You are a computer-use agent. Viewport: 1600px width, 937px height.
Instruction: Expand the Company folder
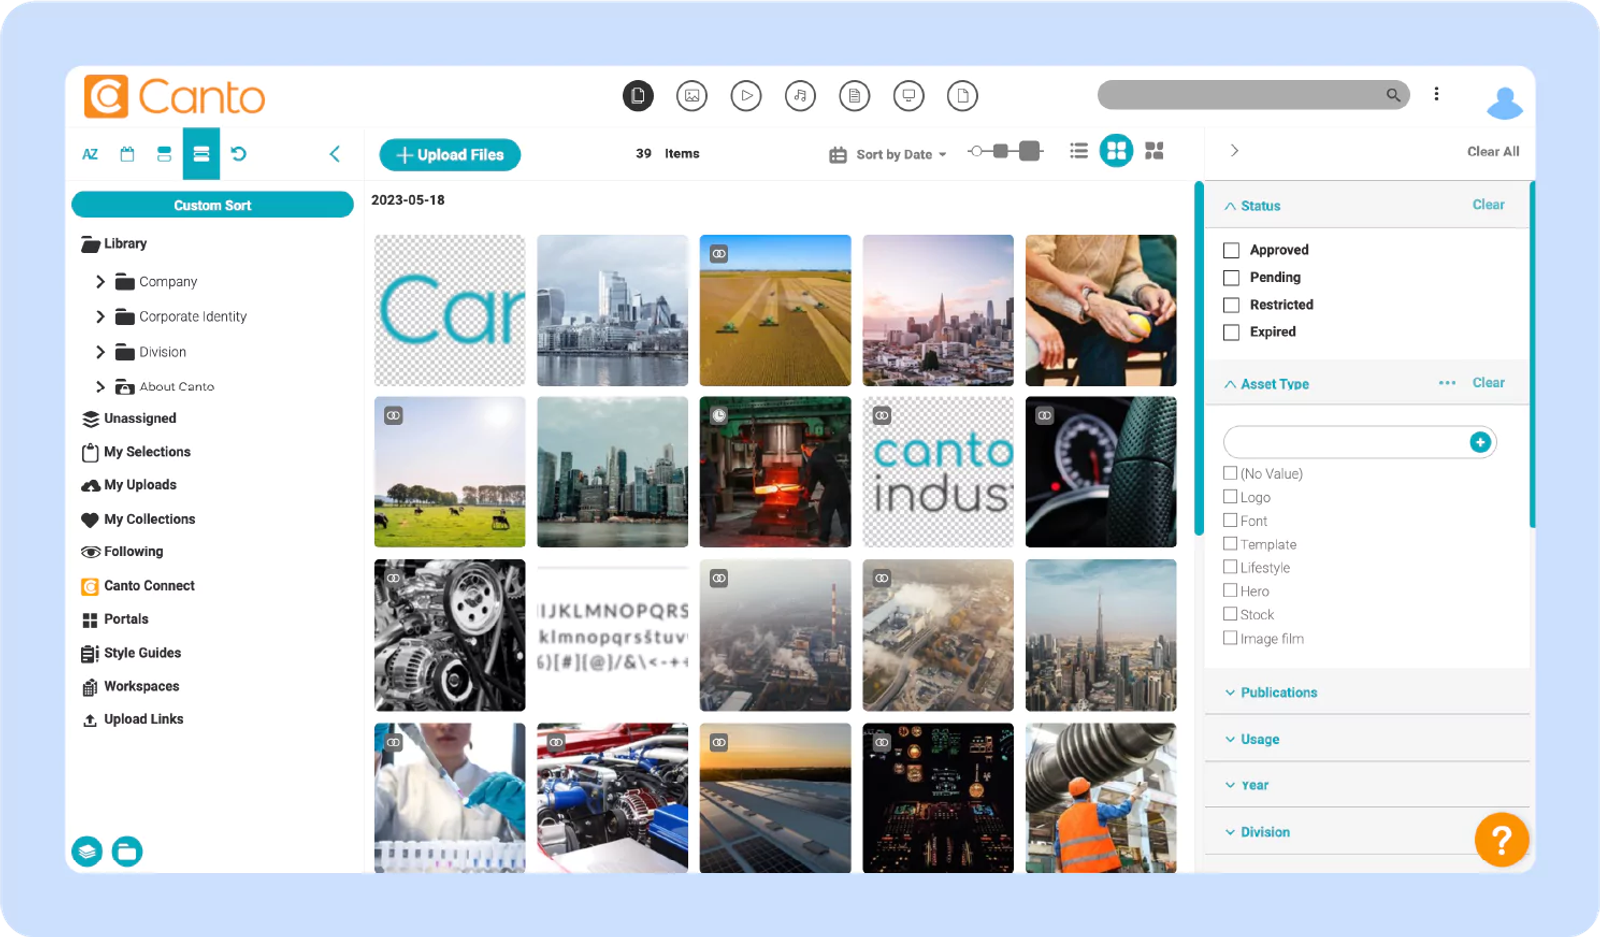100,282
